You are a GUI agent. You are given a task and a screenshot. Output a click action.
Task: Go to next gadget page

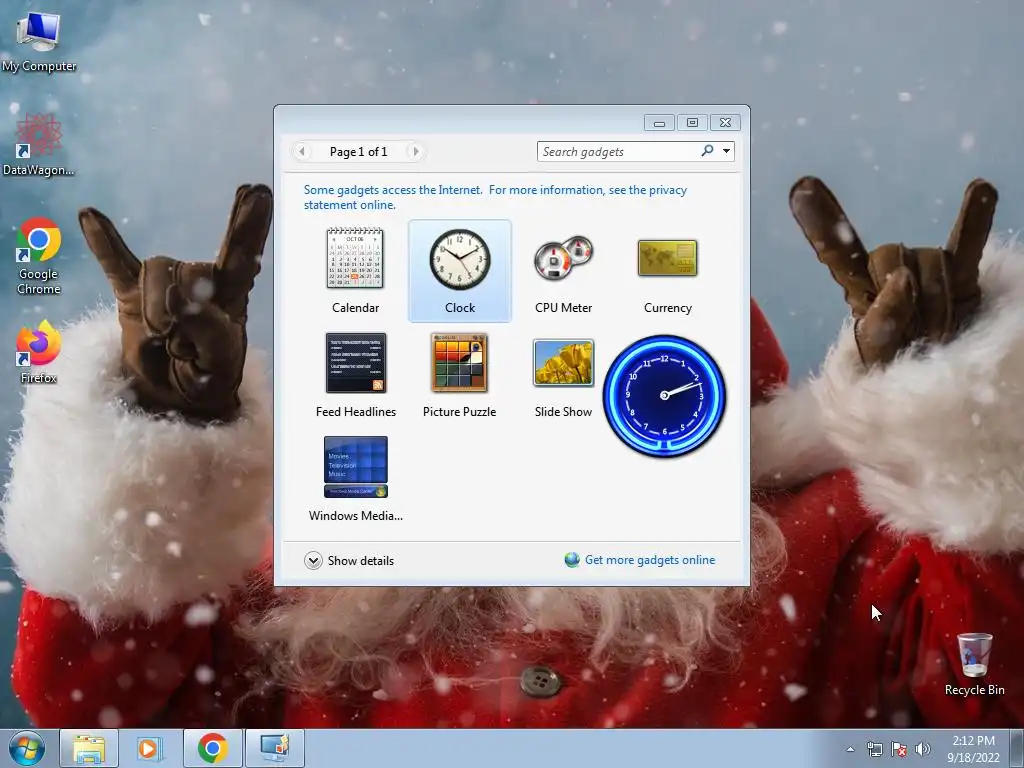pyautogui.click(x=415, y=152)
